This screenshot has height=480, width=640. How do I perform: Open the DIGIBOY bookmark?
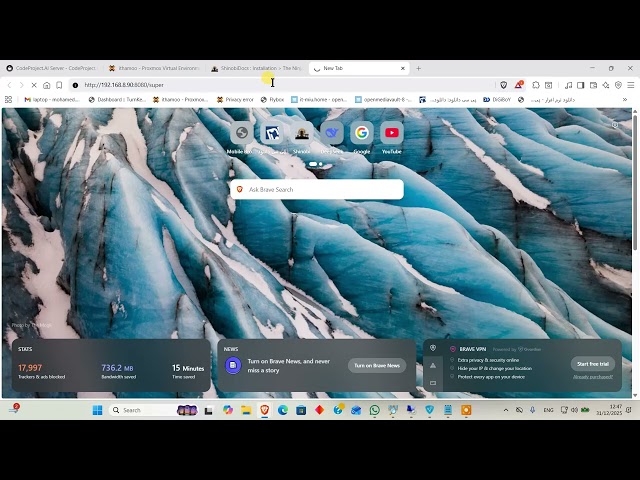(x=497, y=99)
